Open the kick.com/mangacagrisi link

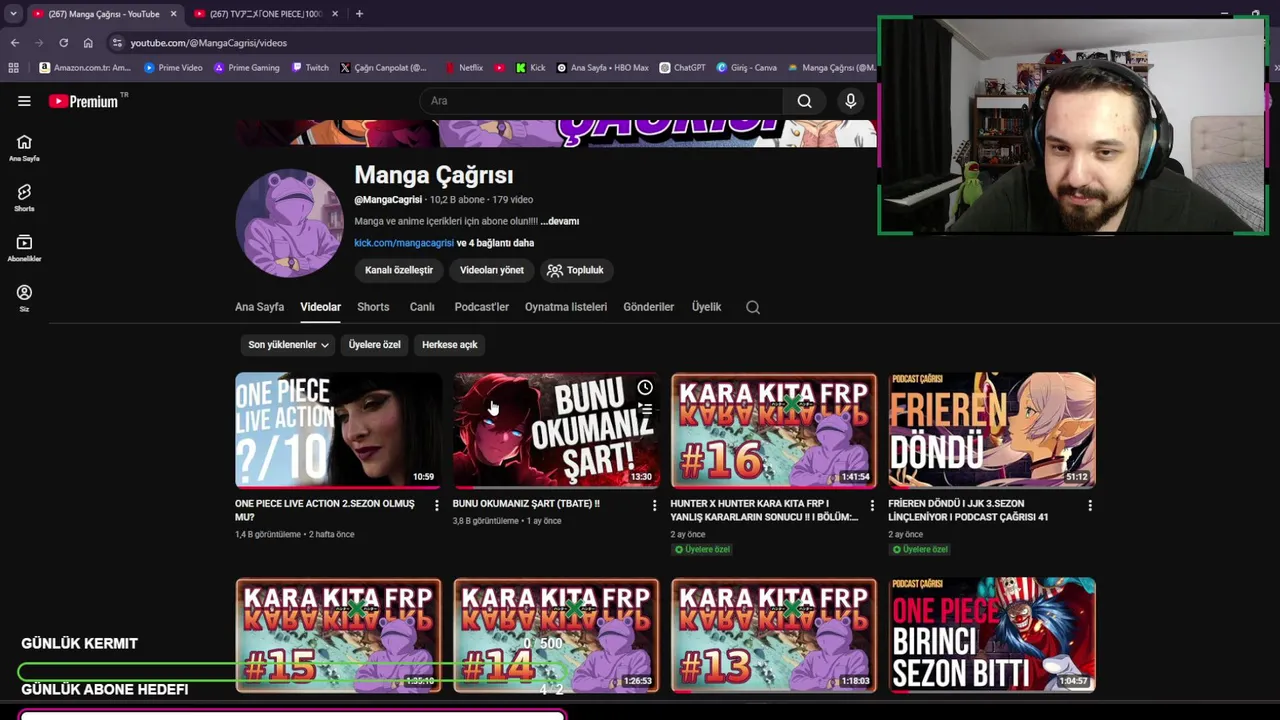click(x=404, y=243)
